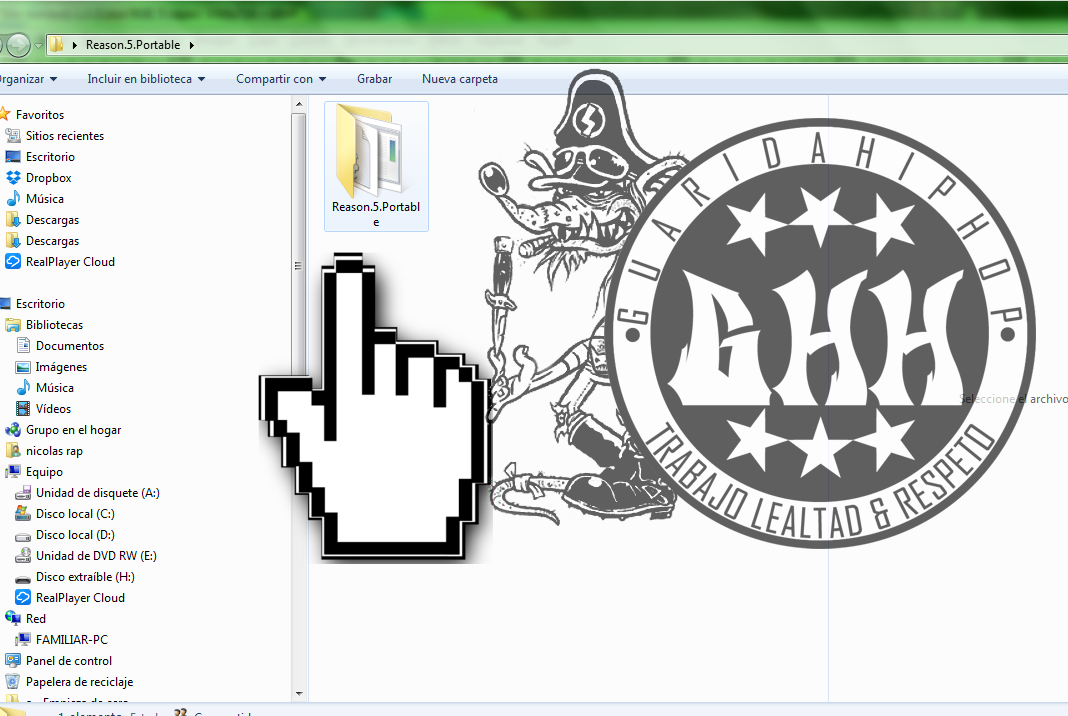Click the second Descargas folder icon
The height and width of the screenshot is (716, 1068).
12,241
